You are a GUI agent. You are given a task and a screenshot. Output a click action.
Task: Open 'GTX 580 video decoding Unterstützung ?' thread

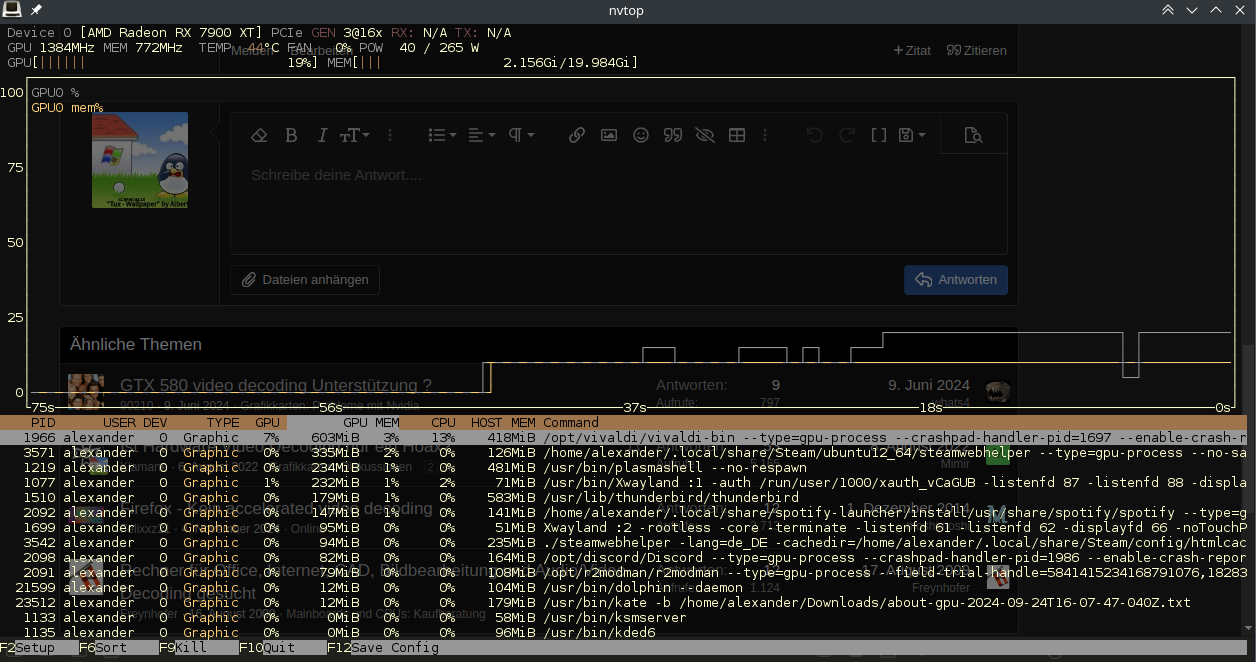click(276, 385)
